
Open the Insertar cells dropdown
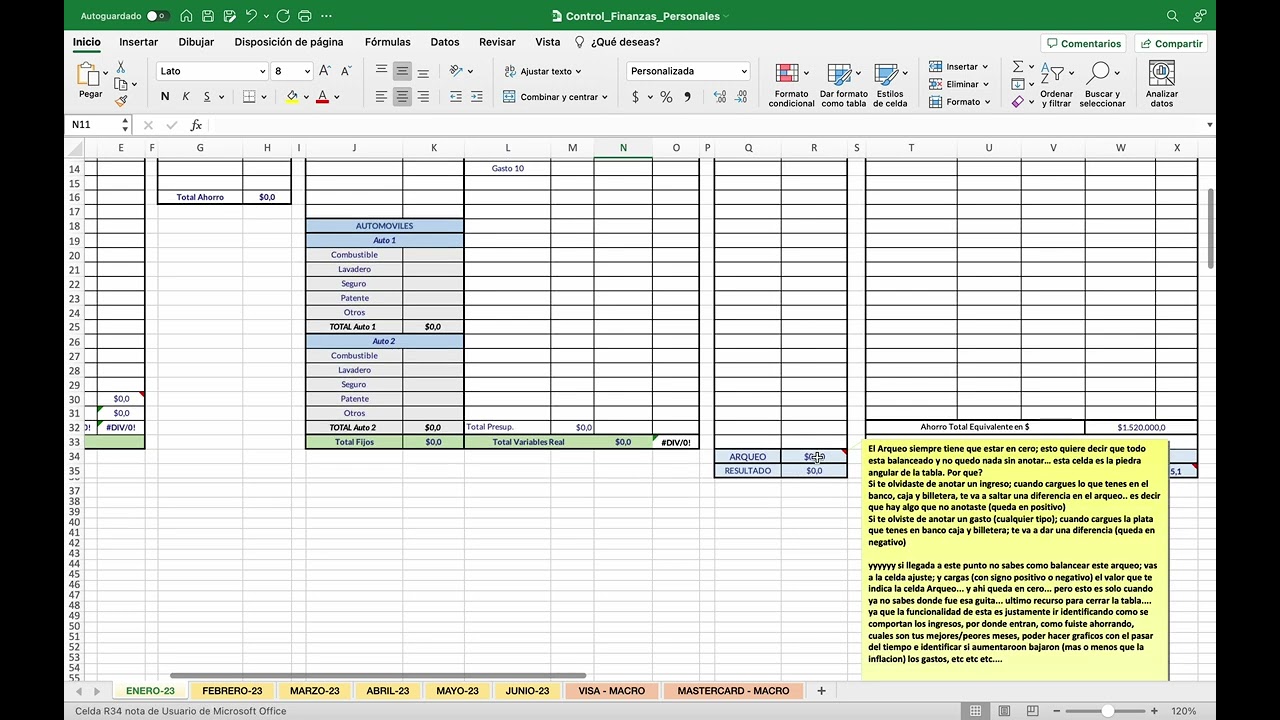tap(959, 67)
